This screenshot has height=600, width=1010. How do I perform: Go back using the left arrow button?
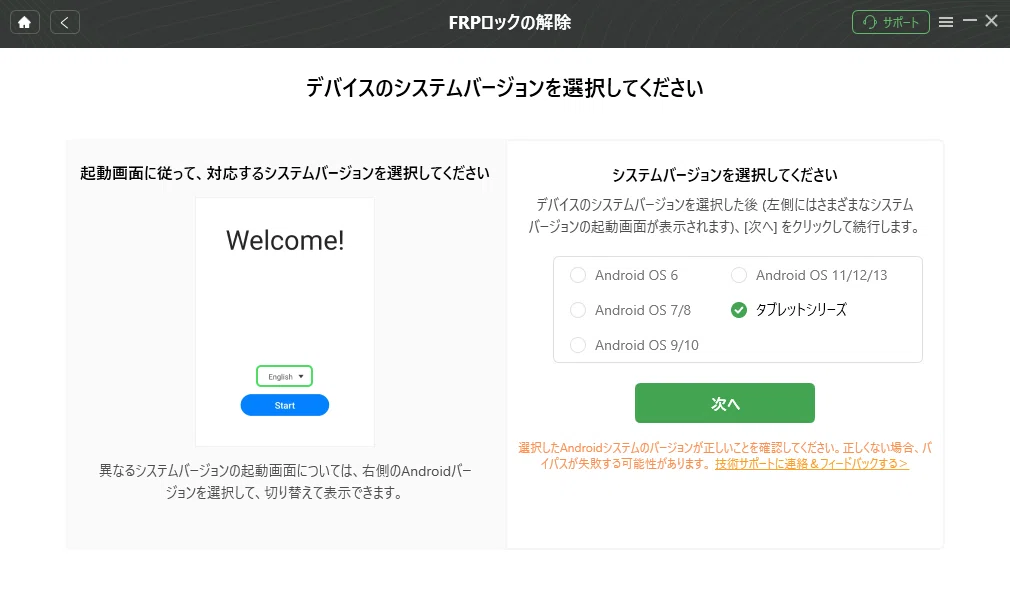pos(64,23)
